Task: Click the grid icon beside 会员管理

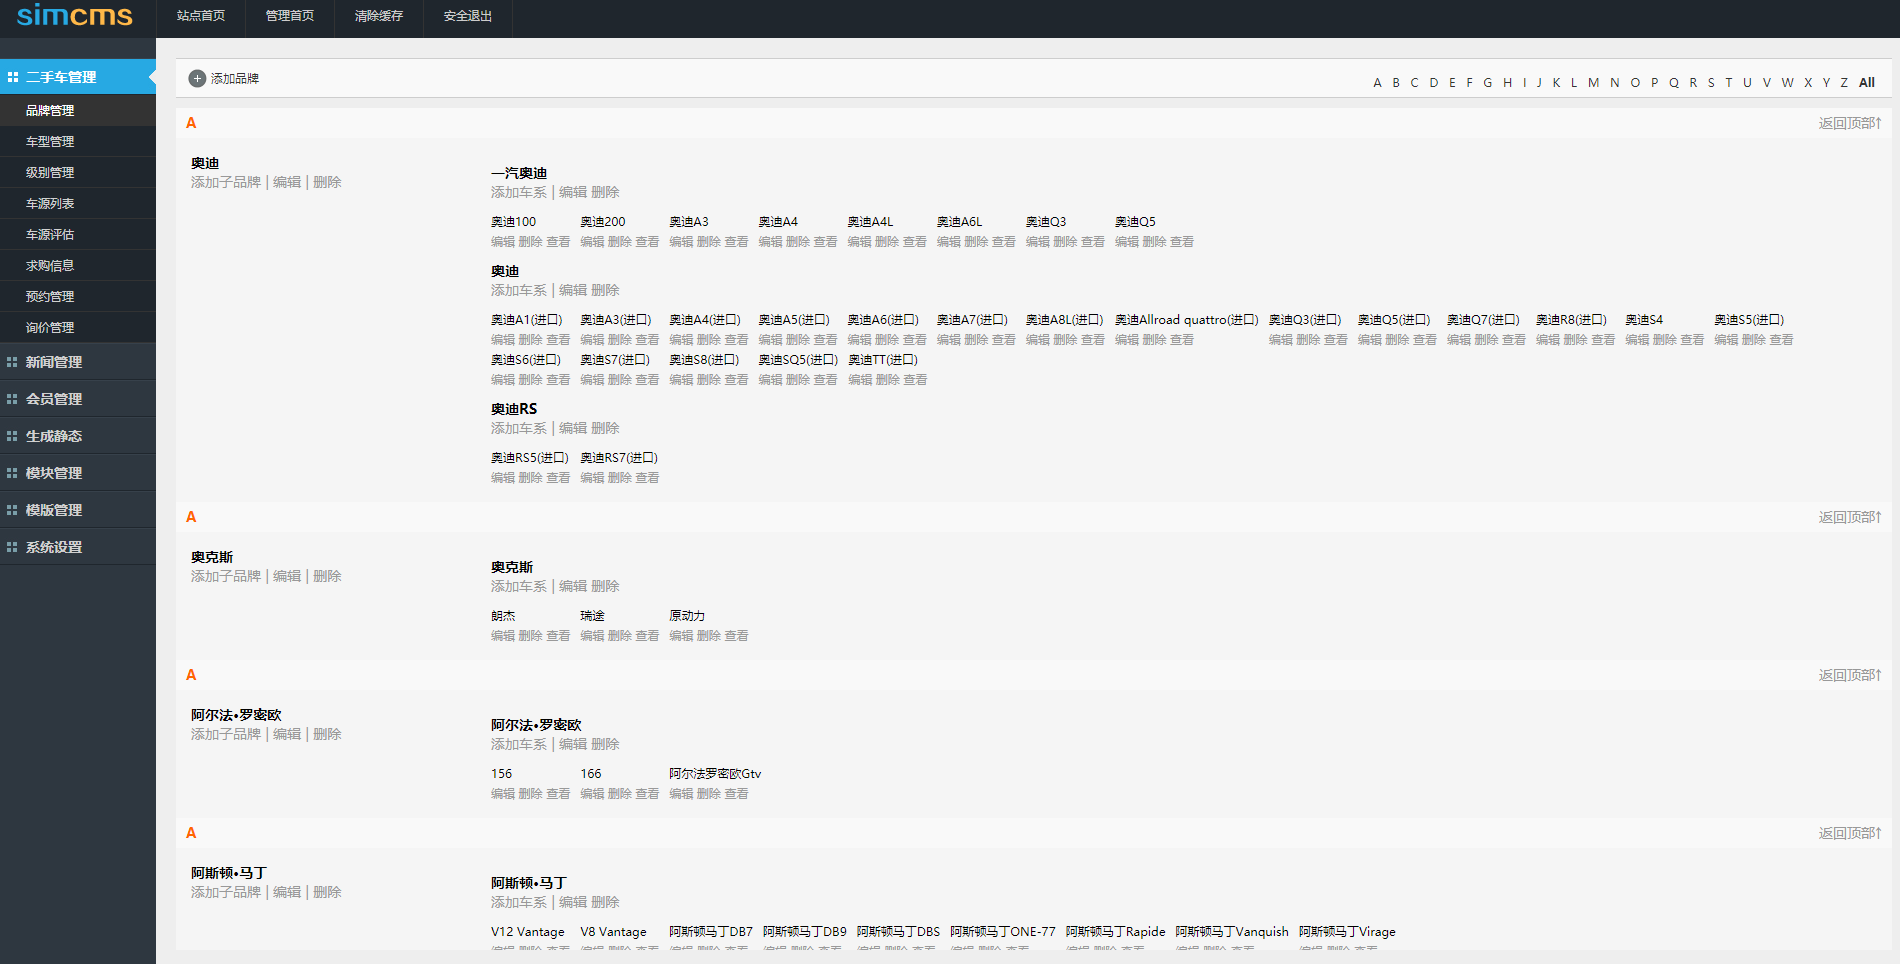Action: (x=12, y=398)
